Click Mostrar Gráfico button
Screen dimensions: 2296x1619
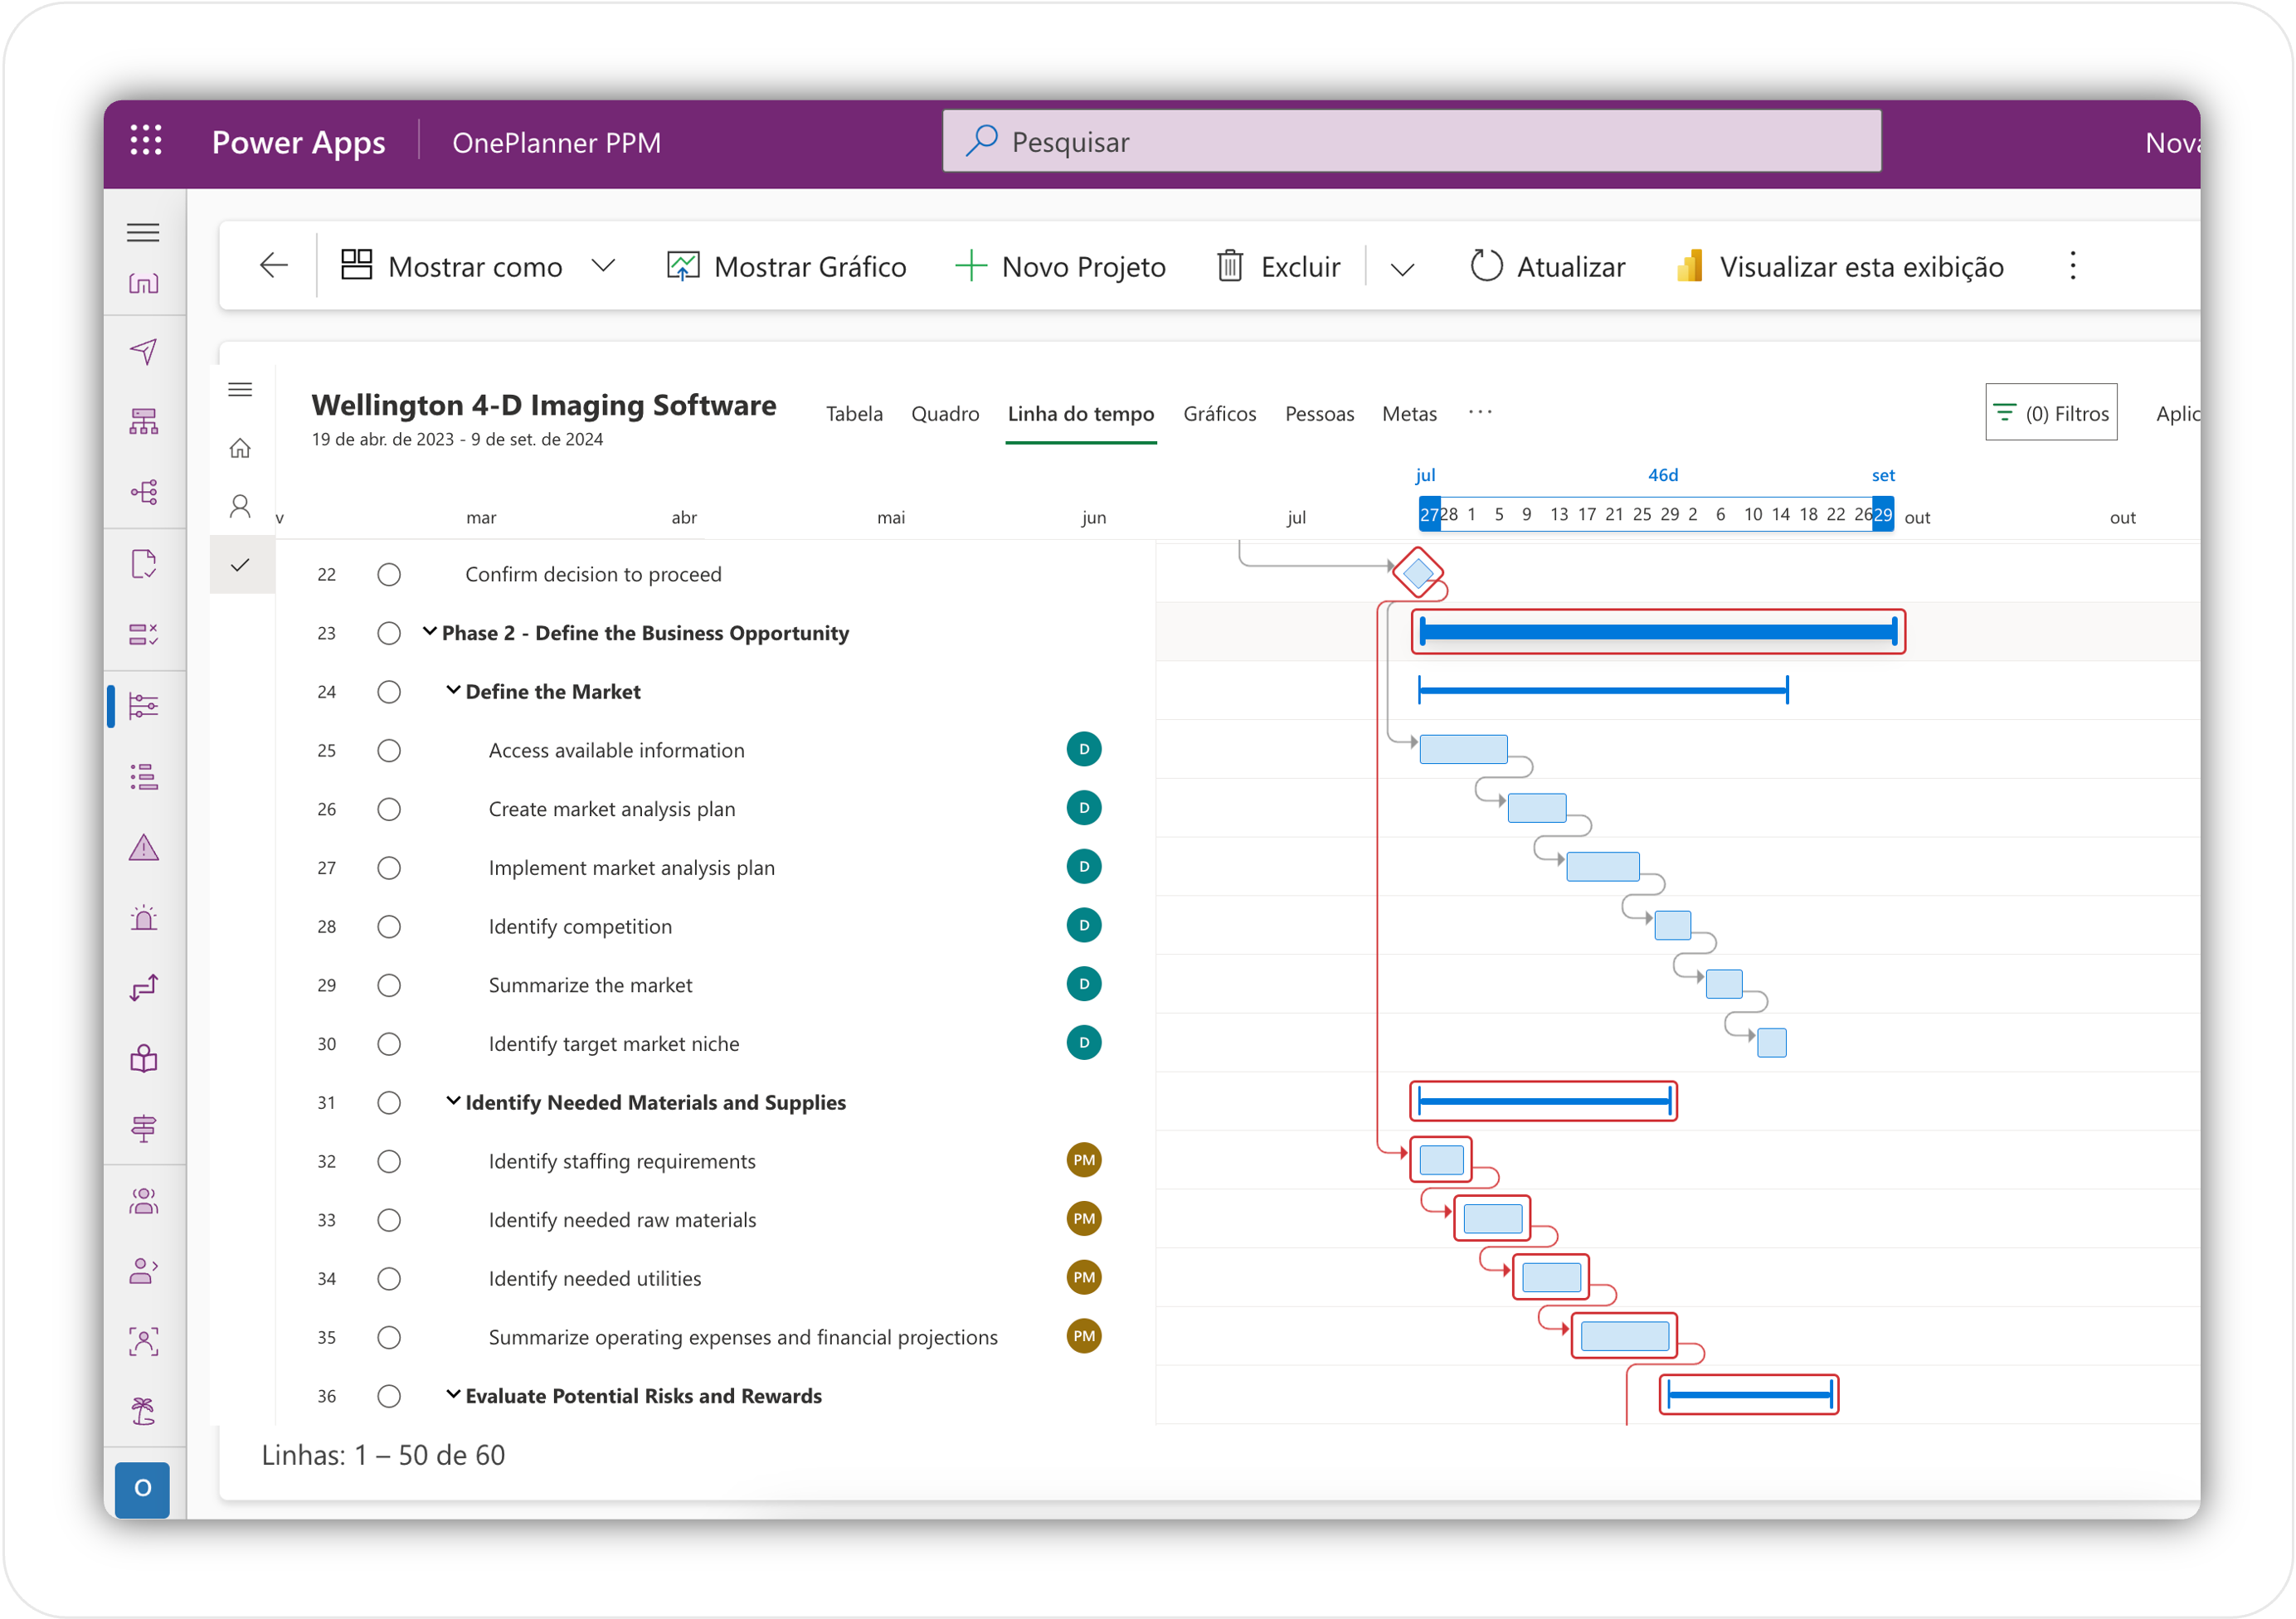(x=786, y=266)
